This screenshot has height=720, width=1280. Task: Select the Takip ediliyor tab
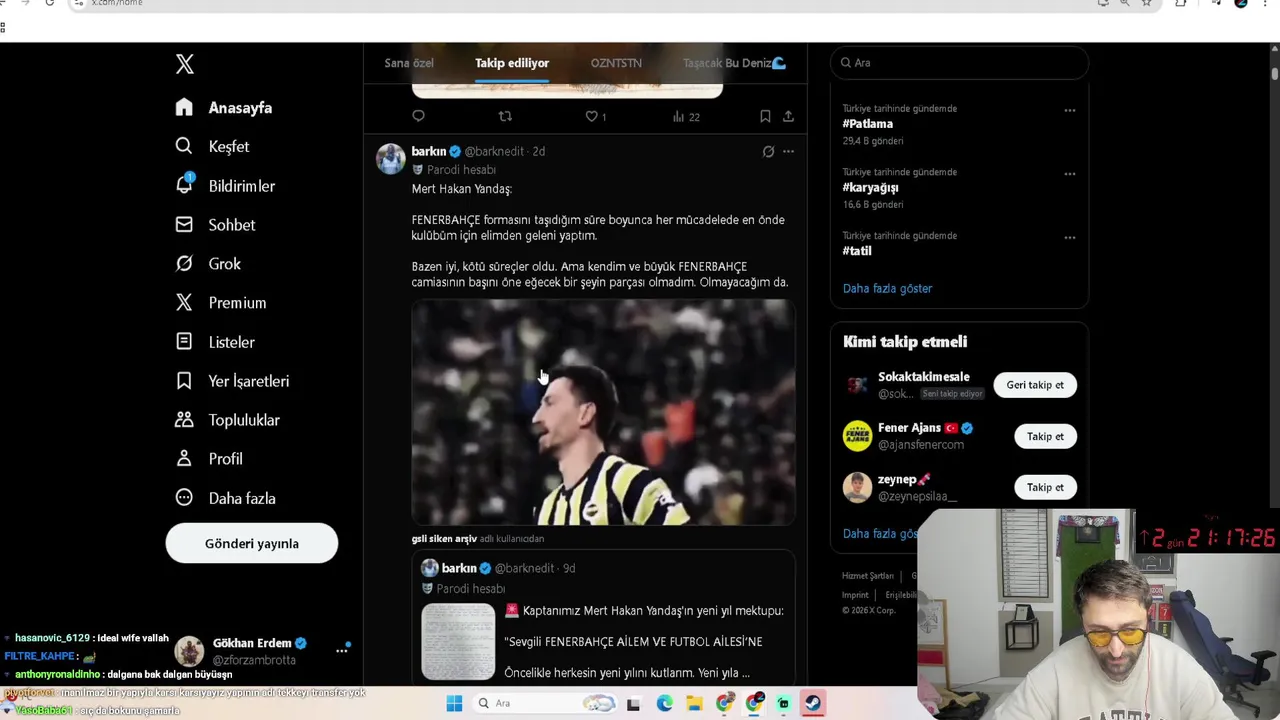point(512,63)
